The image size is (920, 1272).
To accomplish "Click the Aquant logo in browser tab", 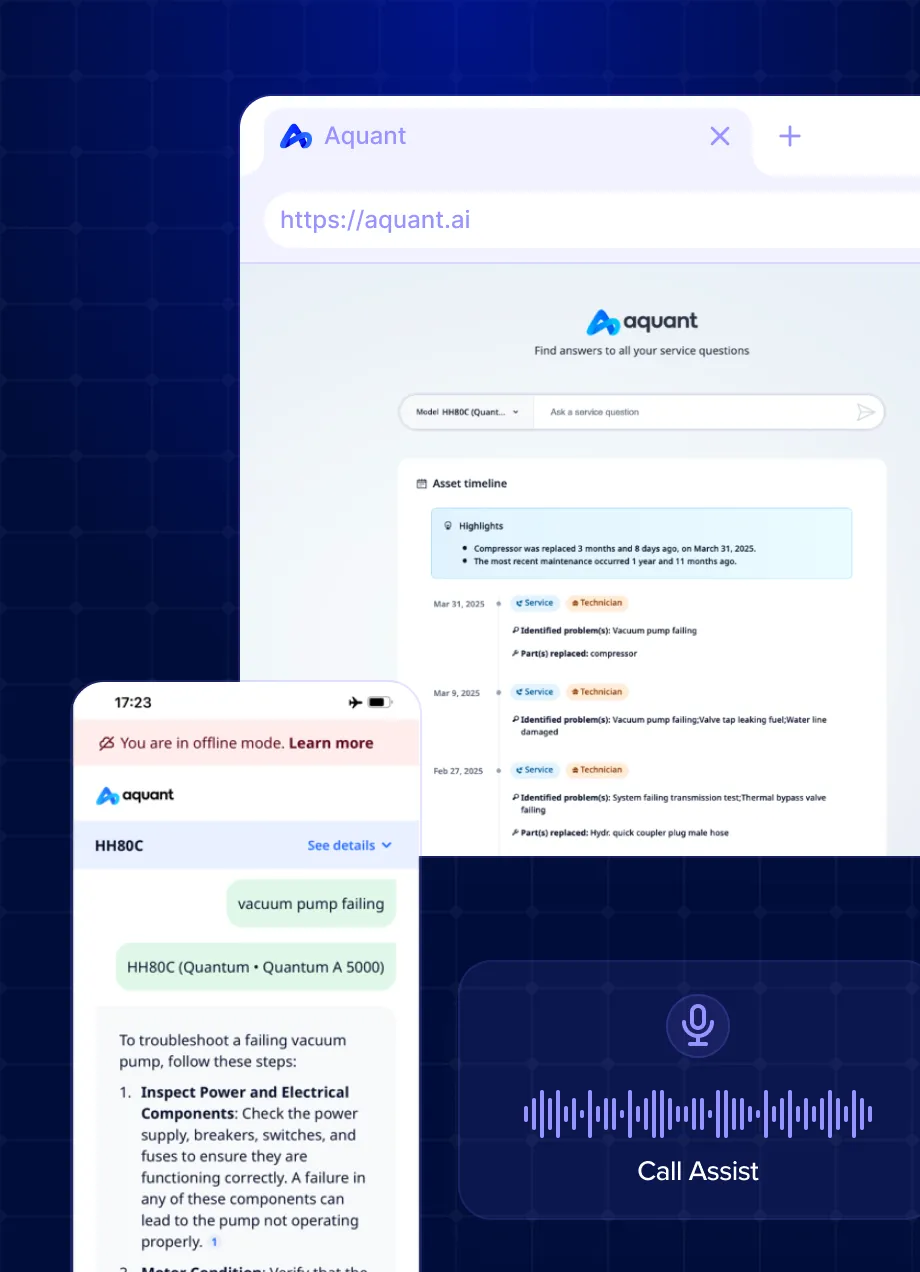I will click(296, 136).
